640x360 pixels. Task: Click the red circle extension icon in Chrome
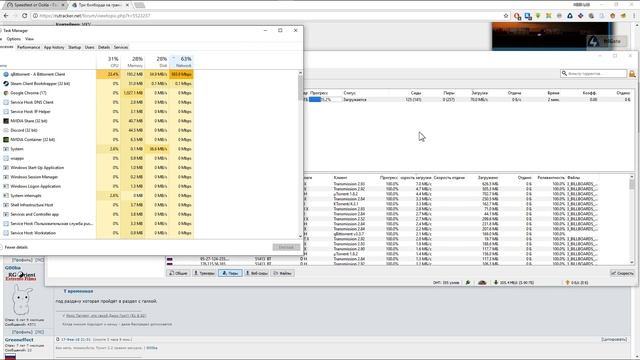pyautogui.click(x=518, y=16)
